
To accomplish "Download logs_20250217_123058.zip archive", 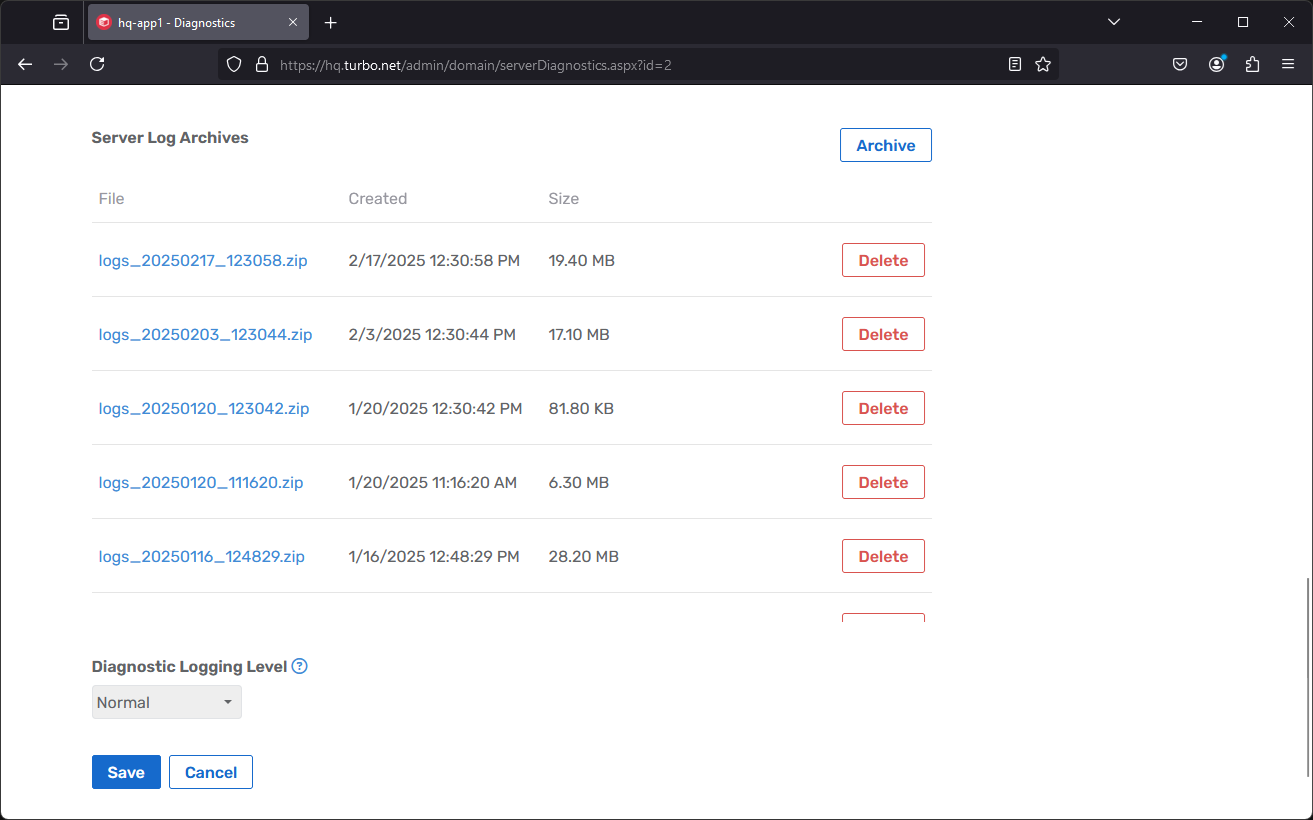I will point(203,260).
